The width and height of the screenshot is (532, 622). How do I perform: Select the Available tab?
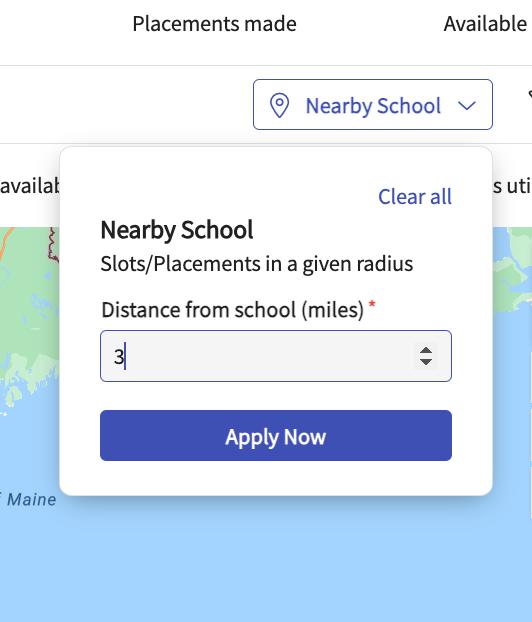[486, 24]
